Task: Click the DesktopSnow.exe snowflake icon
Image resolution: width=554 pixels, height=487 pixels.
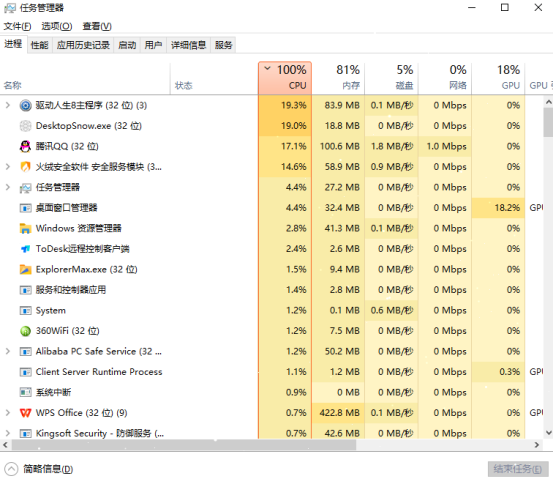Action: [x=25, y=126]
